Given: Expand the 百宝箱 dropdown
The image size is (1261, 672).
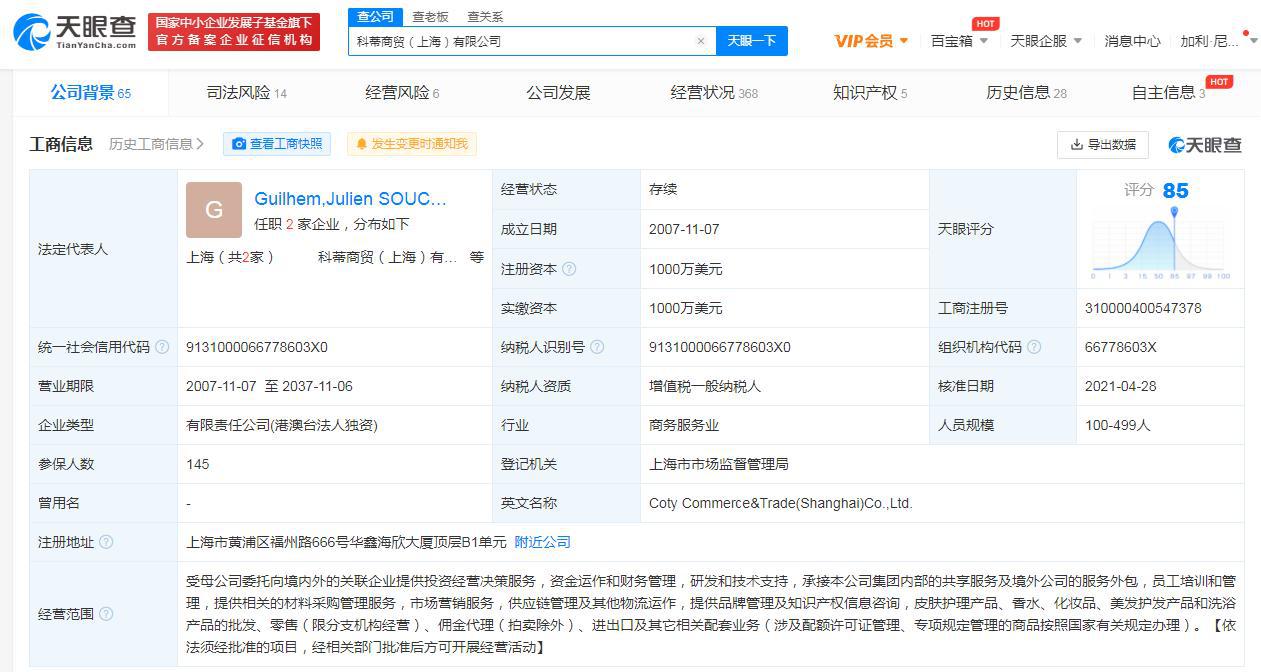Looking at the screenshot, I should tap(959, 41).
